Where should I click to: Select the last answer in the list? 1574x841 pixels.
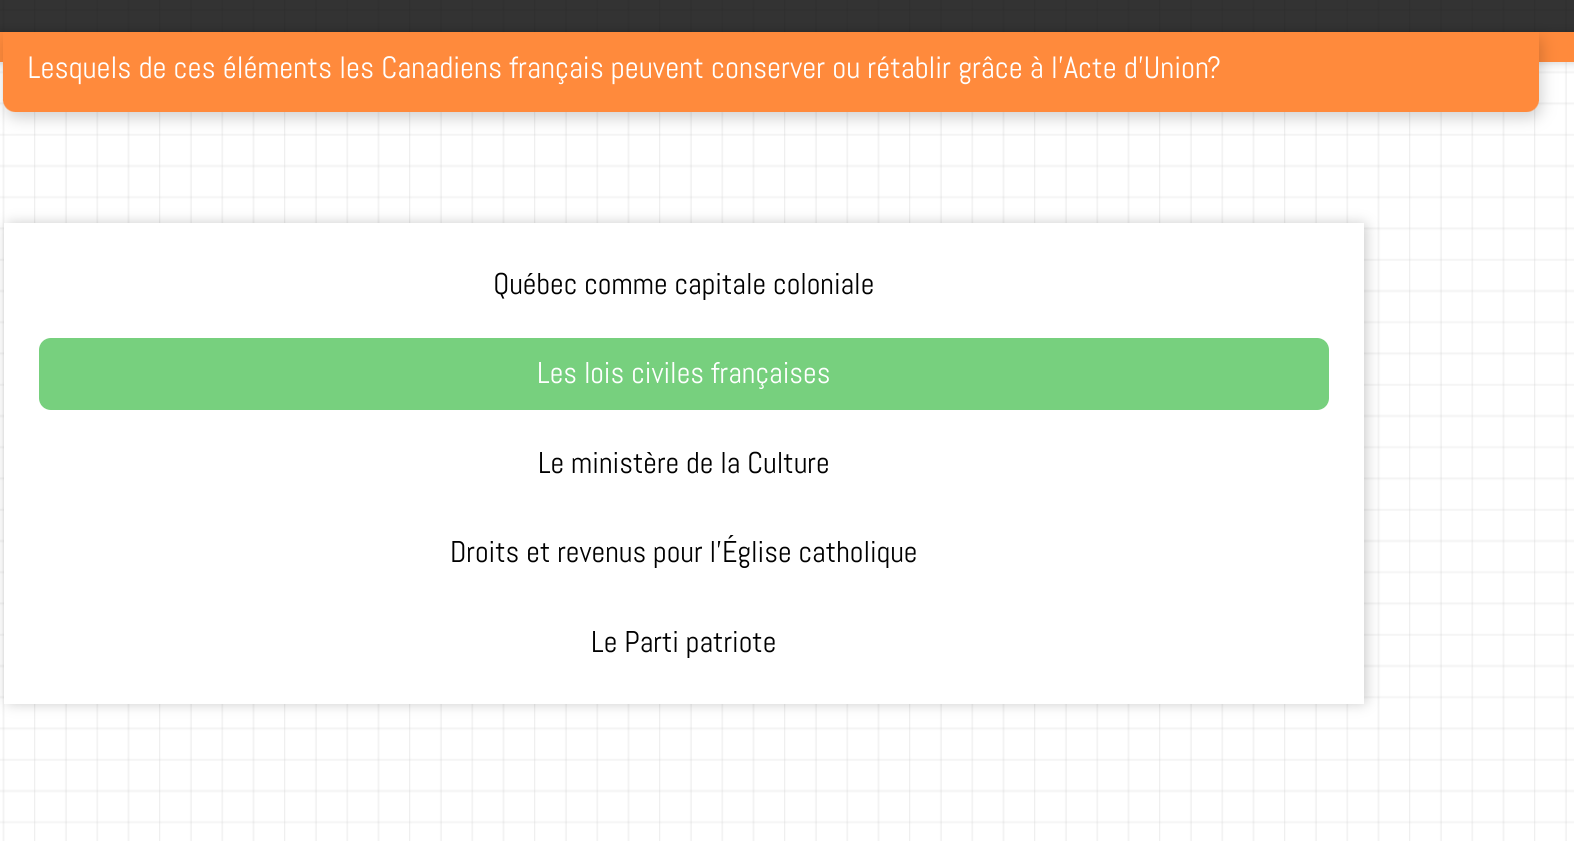click(x=683, y=643)
